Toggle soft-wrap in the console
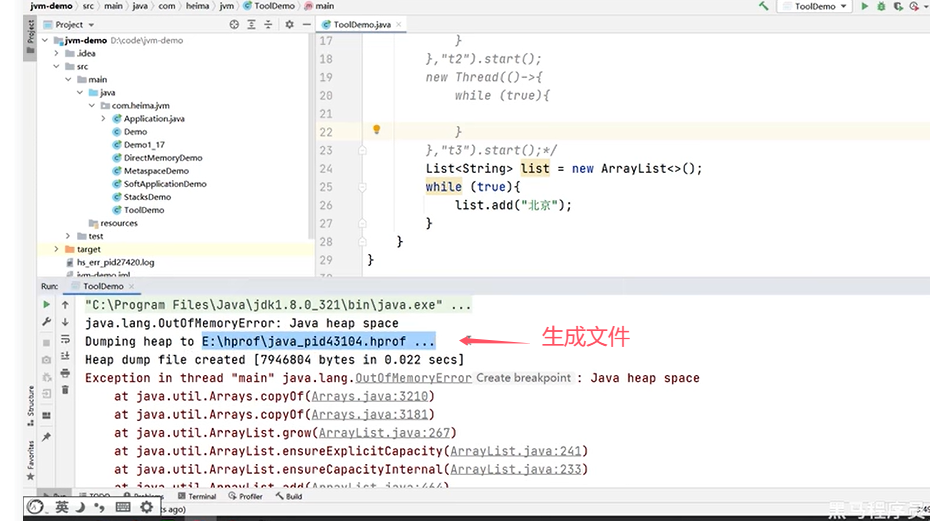 [65, 339]
